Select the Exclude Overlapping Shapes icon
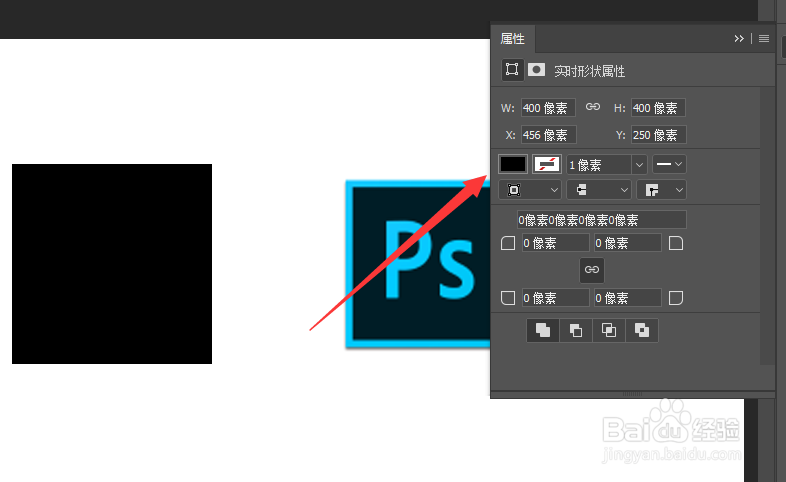Image resolution: width=786 pixels, height=482 pixels. (642, 330)
